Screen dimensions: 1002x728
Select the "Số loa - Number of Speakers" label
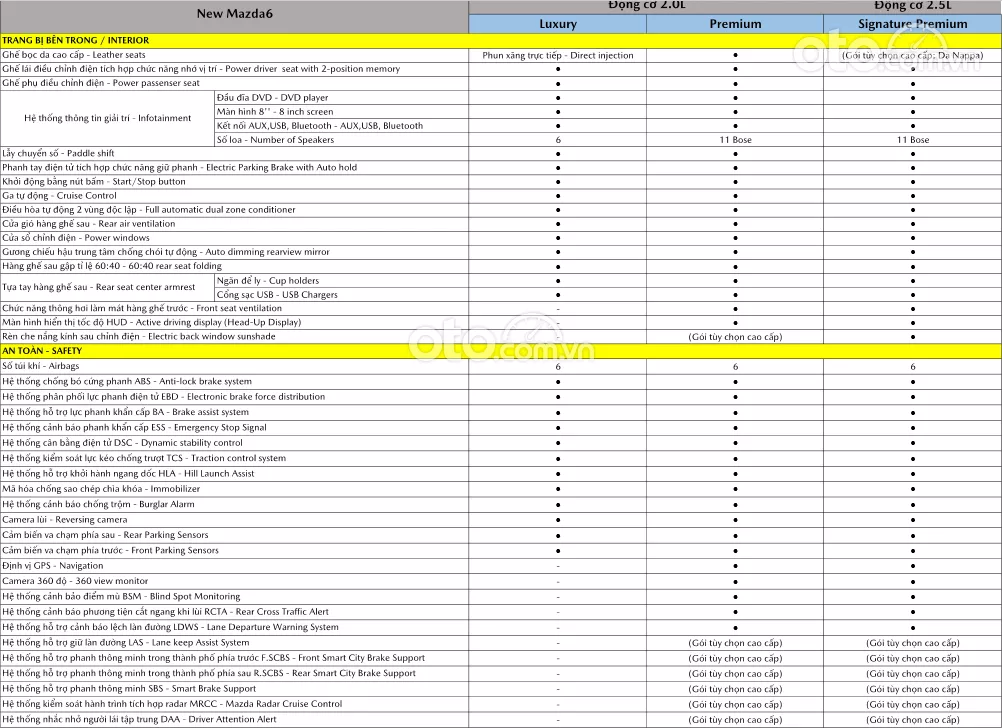275,140
